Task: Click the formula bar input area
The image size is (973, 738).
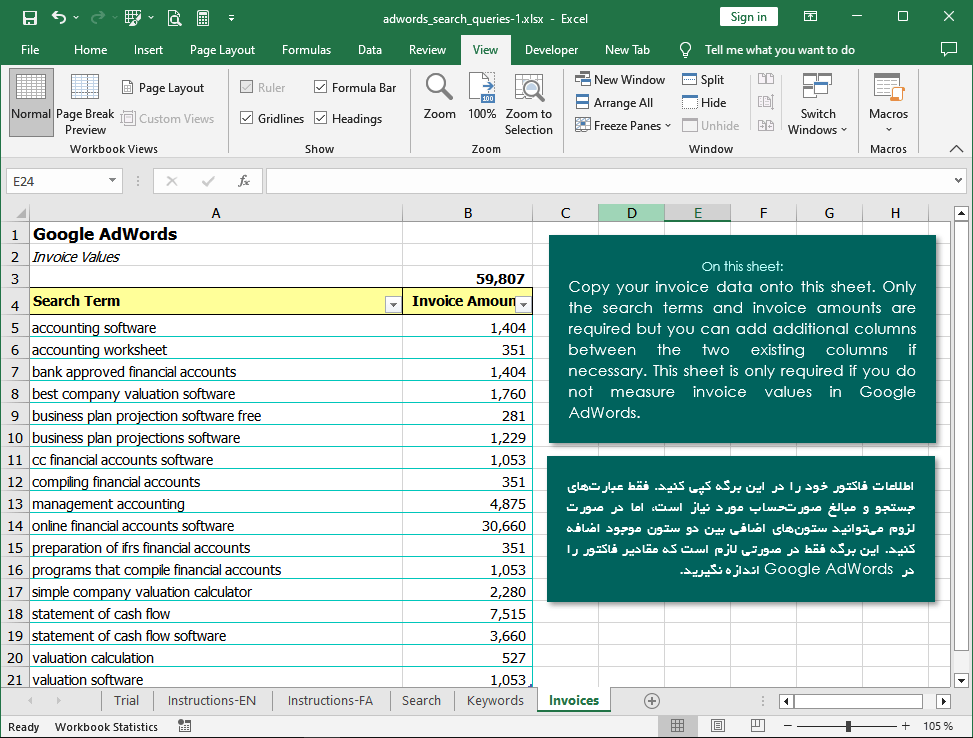Action: (608, 181)
